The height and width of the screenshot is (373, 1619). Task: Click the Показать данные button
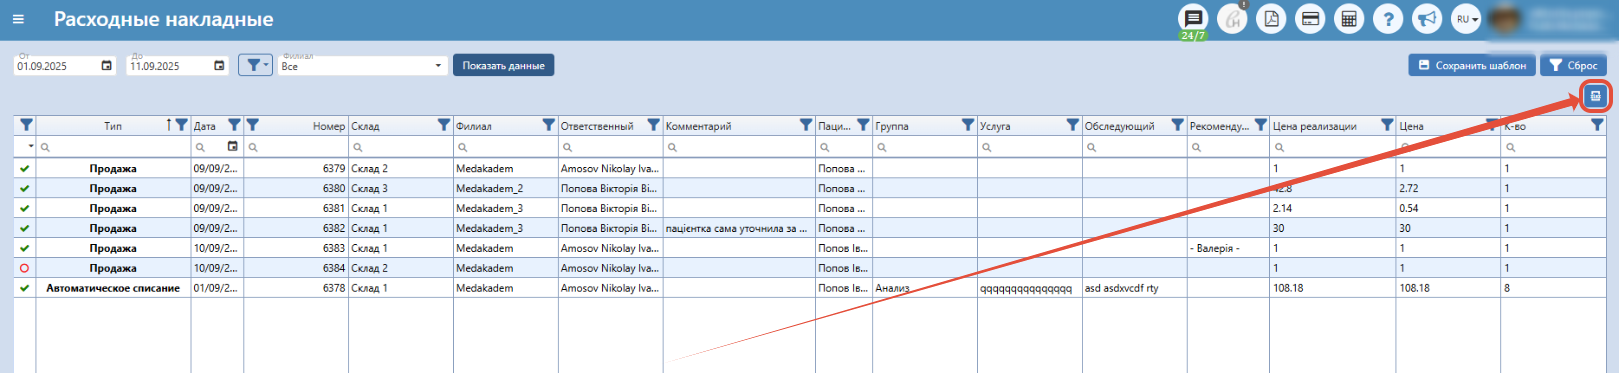[x=503, y=65]
